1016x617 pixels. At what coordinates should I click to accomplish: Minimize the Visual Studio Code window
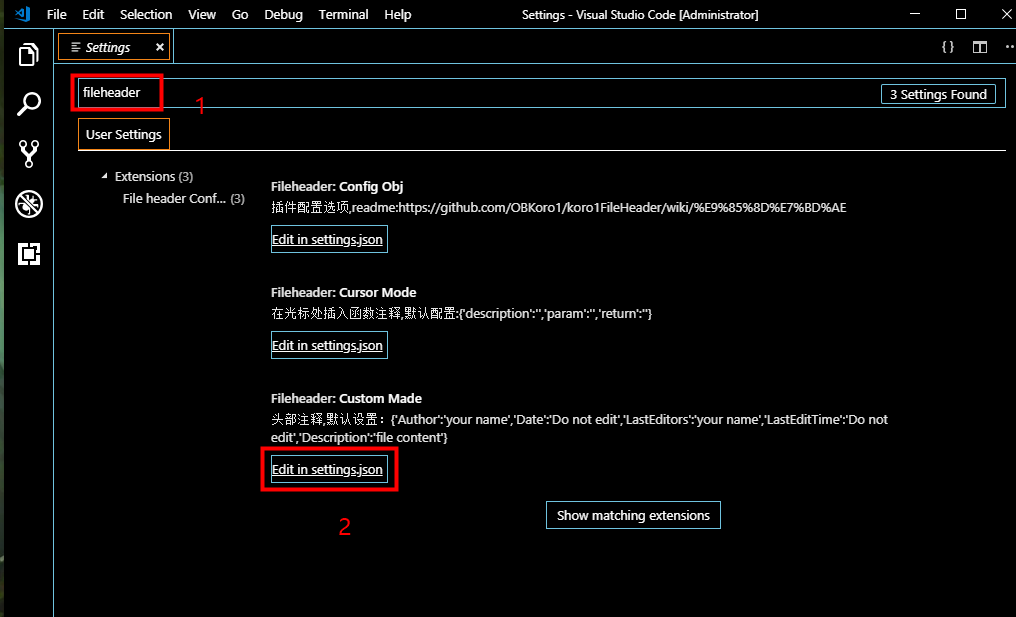(x=915, y=14)
